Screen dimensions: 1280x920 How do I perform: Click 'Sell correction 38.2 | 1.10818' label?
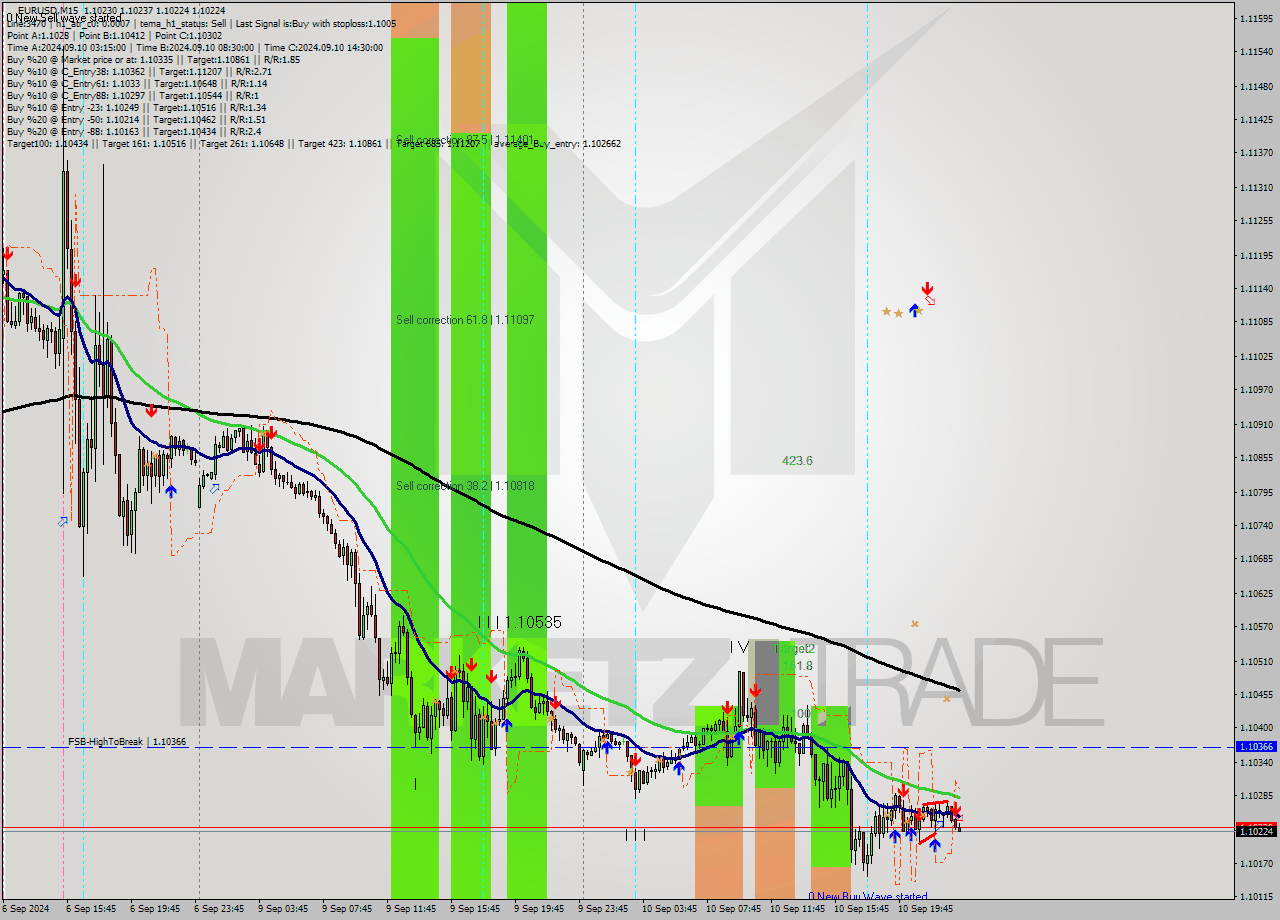click(465, 486)
